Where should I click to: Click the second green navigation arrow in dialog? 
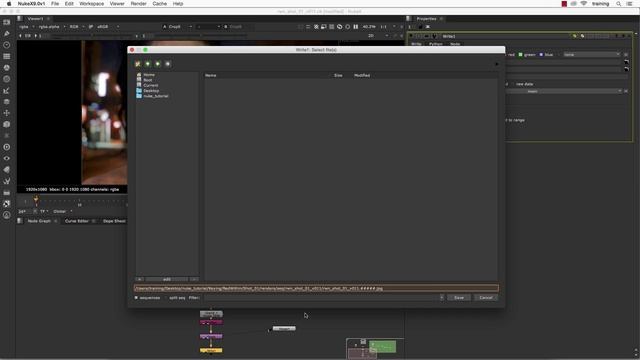158,64
